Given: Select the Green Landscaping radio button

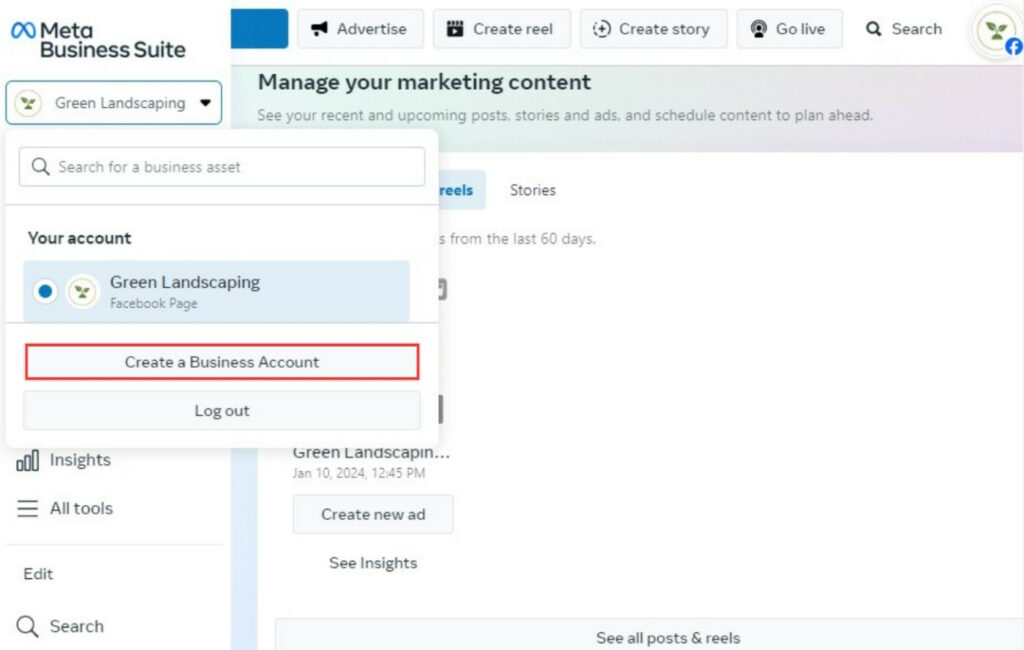Looking at the screenshot, I should 45,291.
